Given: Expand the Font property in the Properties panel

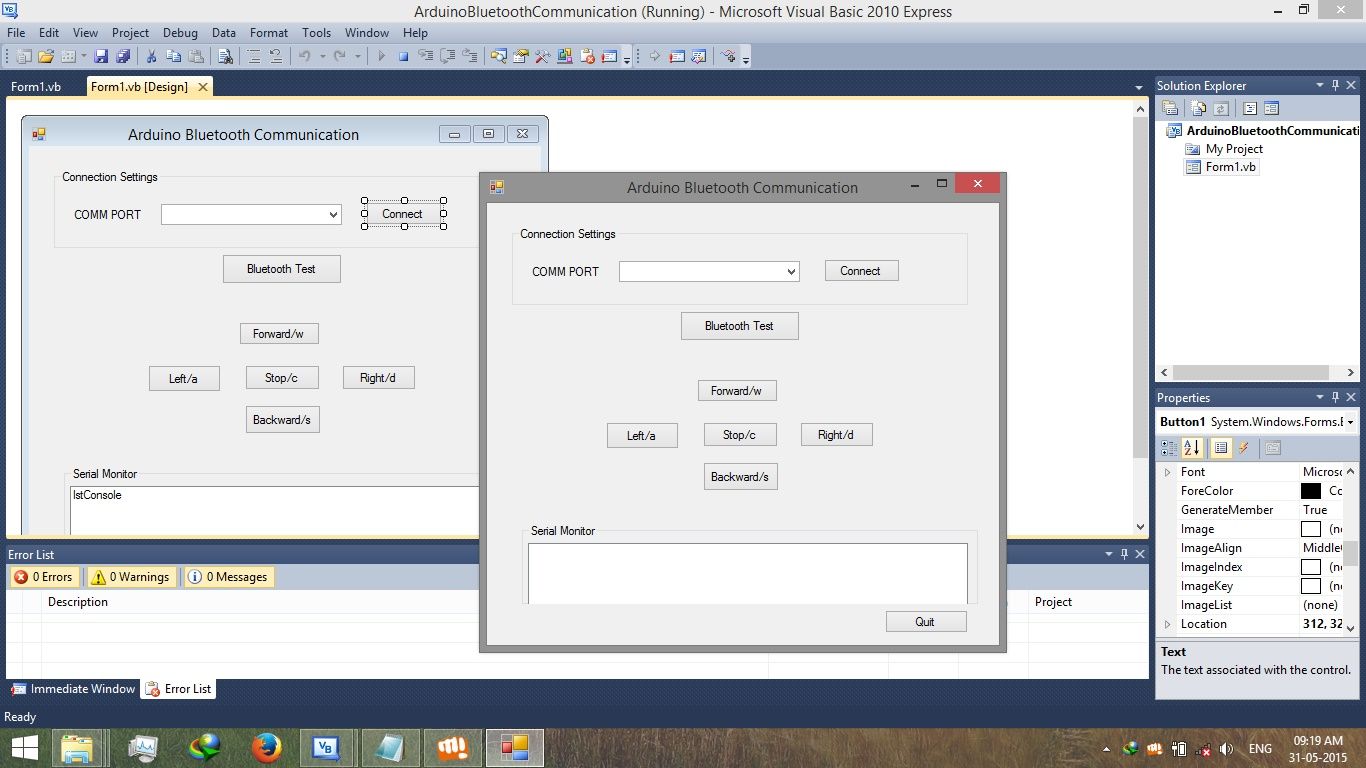Looking at the screenshot, I should (1169, 471).
